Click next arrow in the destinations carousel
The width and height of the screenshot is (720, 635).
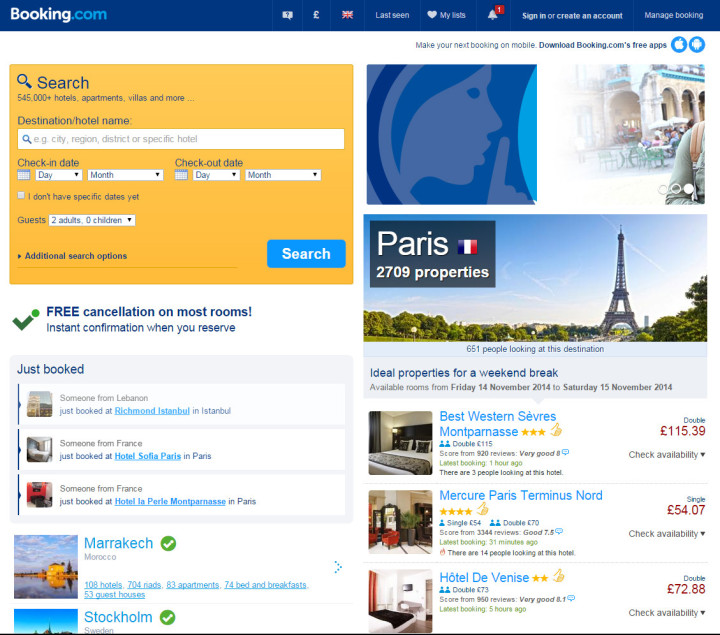338,567
